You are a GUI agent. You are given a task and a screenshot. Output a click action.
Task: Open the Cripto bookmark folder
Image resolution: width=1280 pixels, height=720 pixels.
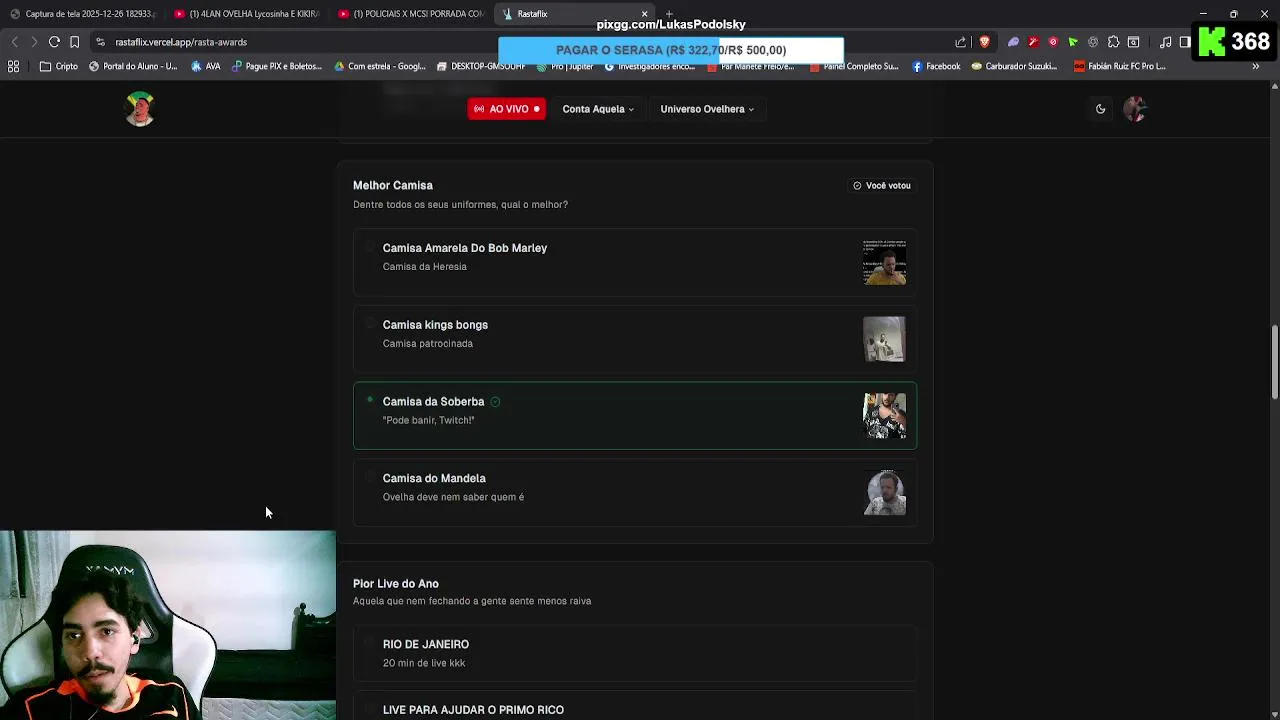pyautogui.click(x=59, y=66)
